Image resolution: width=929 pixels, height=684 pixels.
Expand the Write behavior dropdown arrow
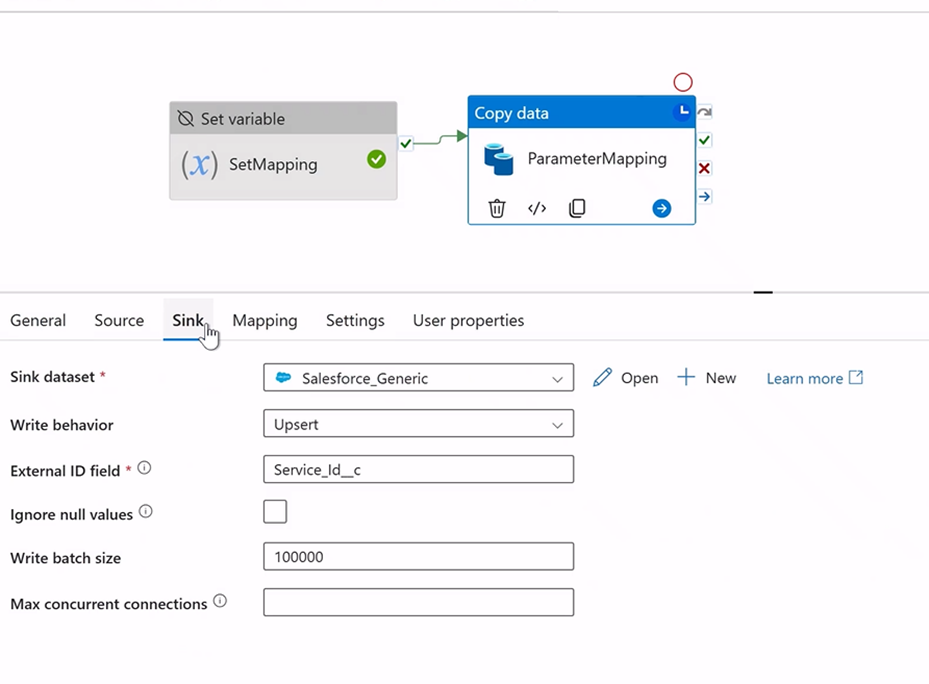(x=557, y=425)
